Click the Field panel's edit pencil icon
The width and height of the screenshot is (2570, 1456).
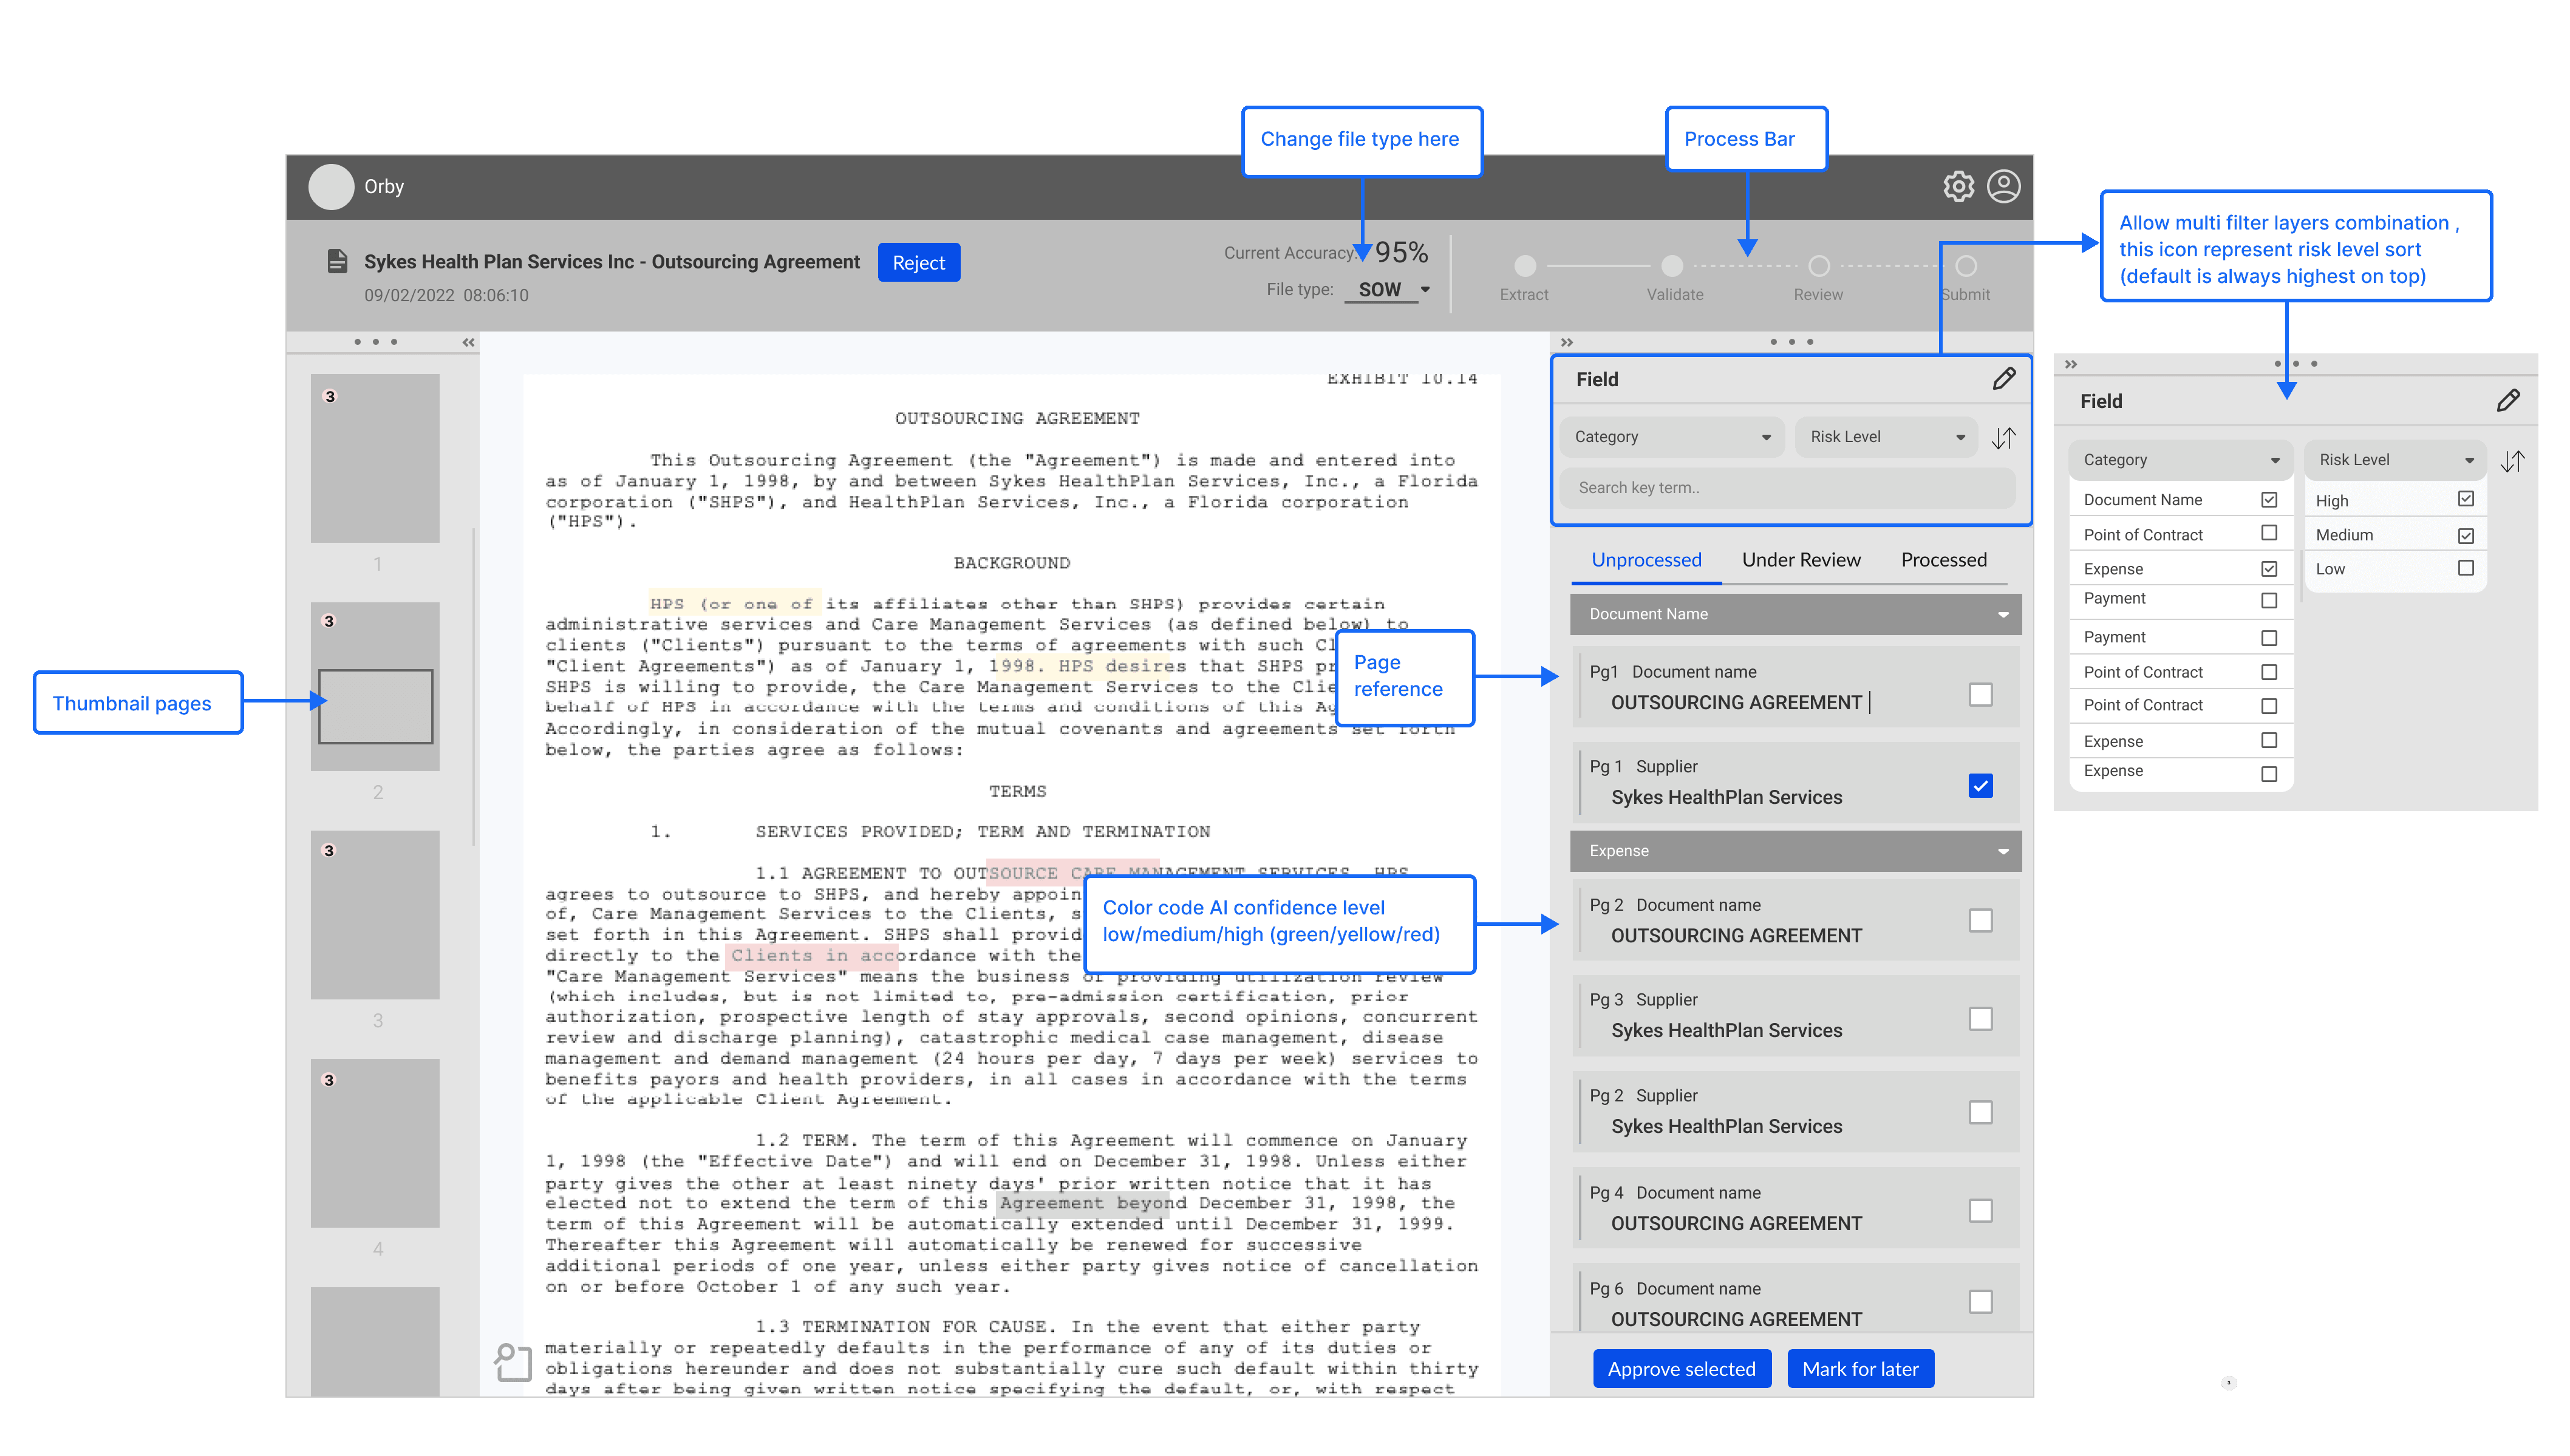[x=2003, y=379]
